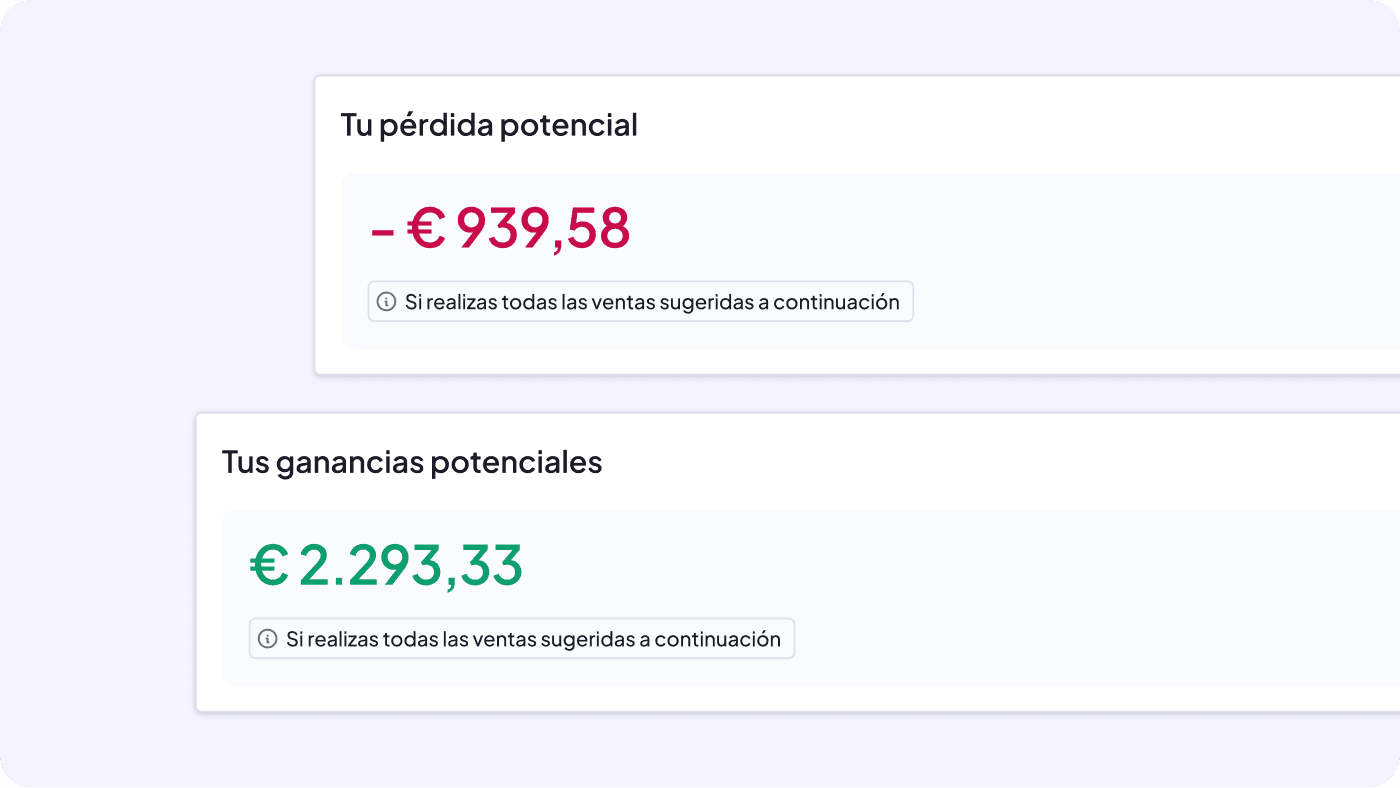Viewport: 1400px width, 788px height.
Task: Click the green euro symbol in the gains amount
Action: [x=269, y=566]
